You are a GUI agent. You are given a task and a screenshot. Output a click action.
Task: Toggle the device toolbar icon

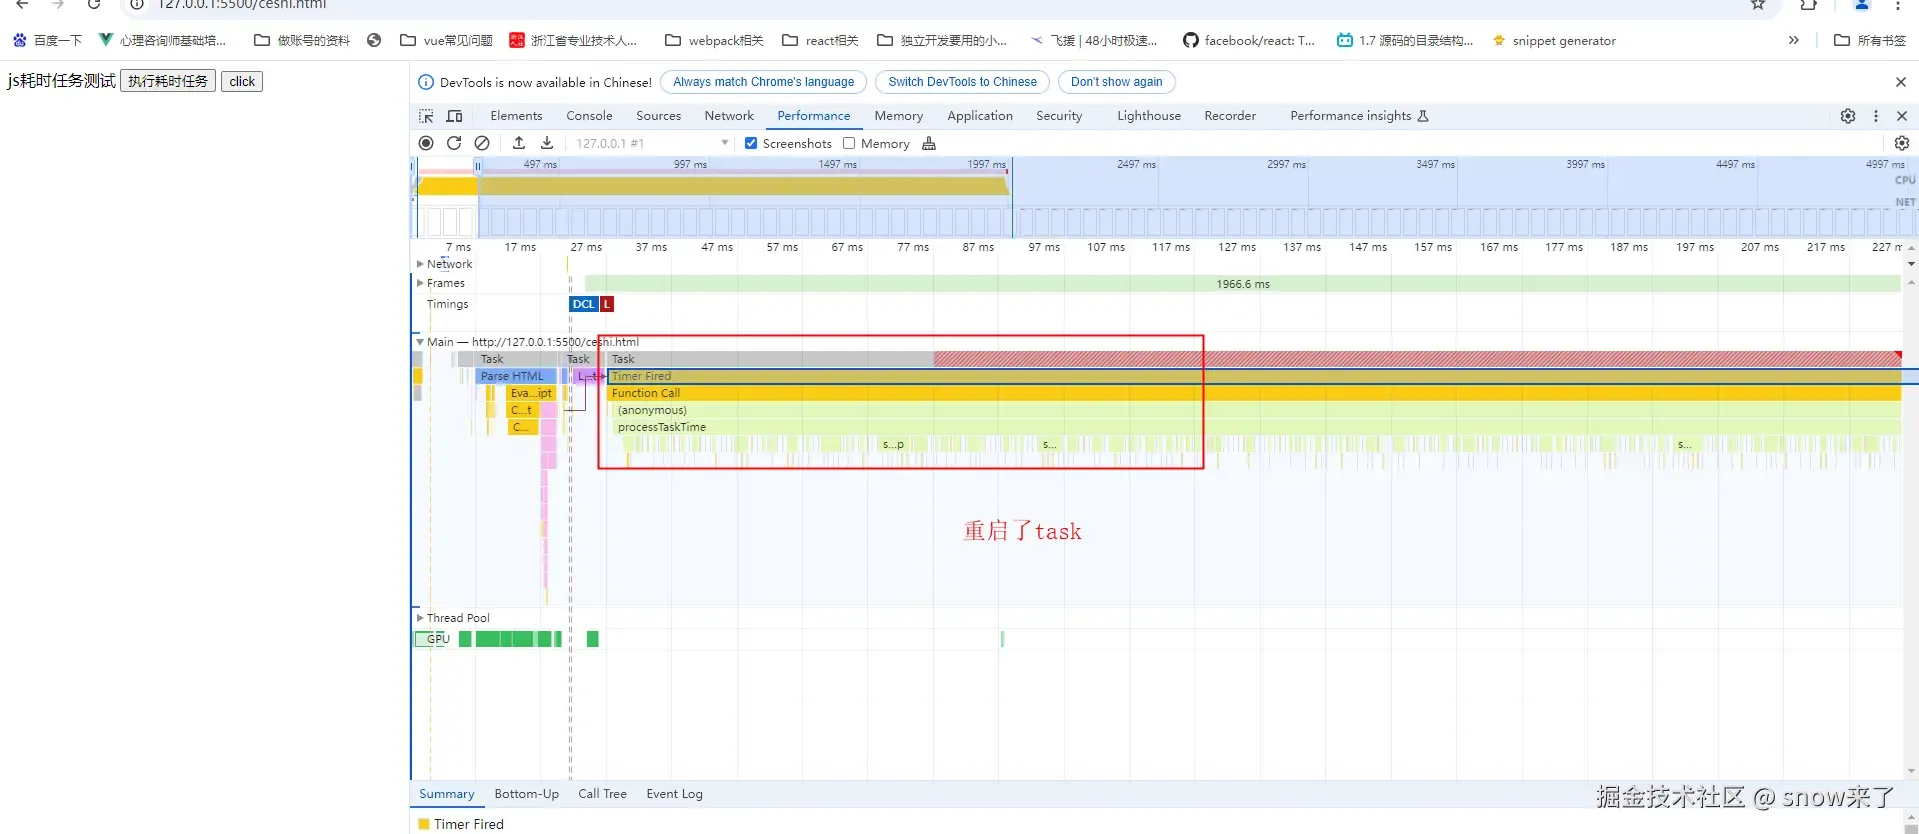coord(454,116)
